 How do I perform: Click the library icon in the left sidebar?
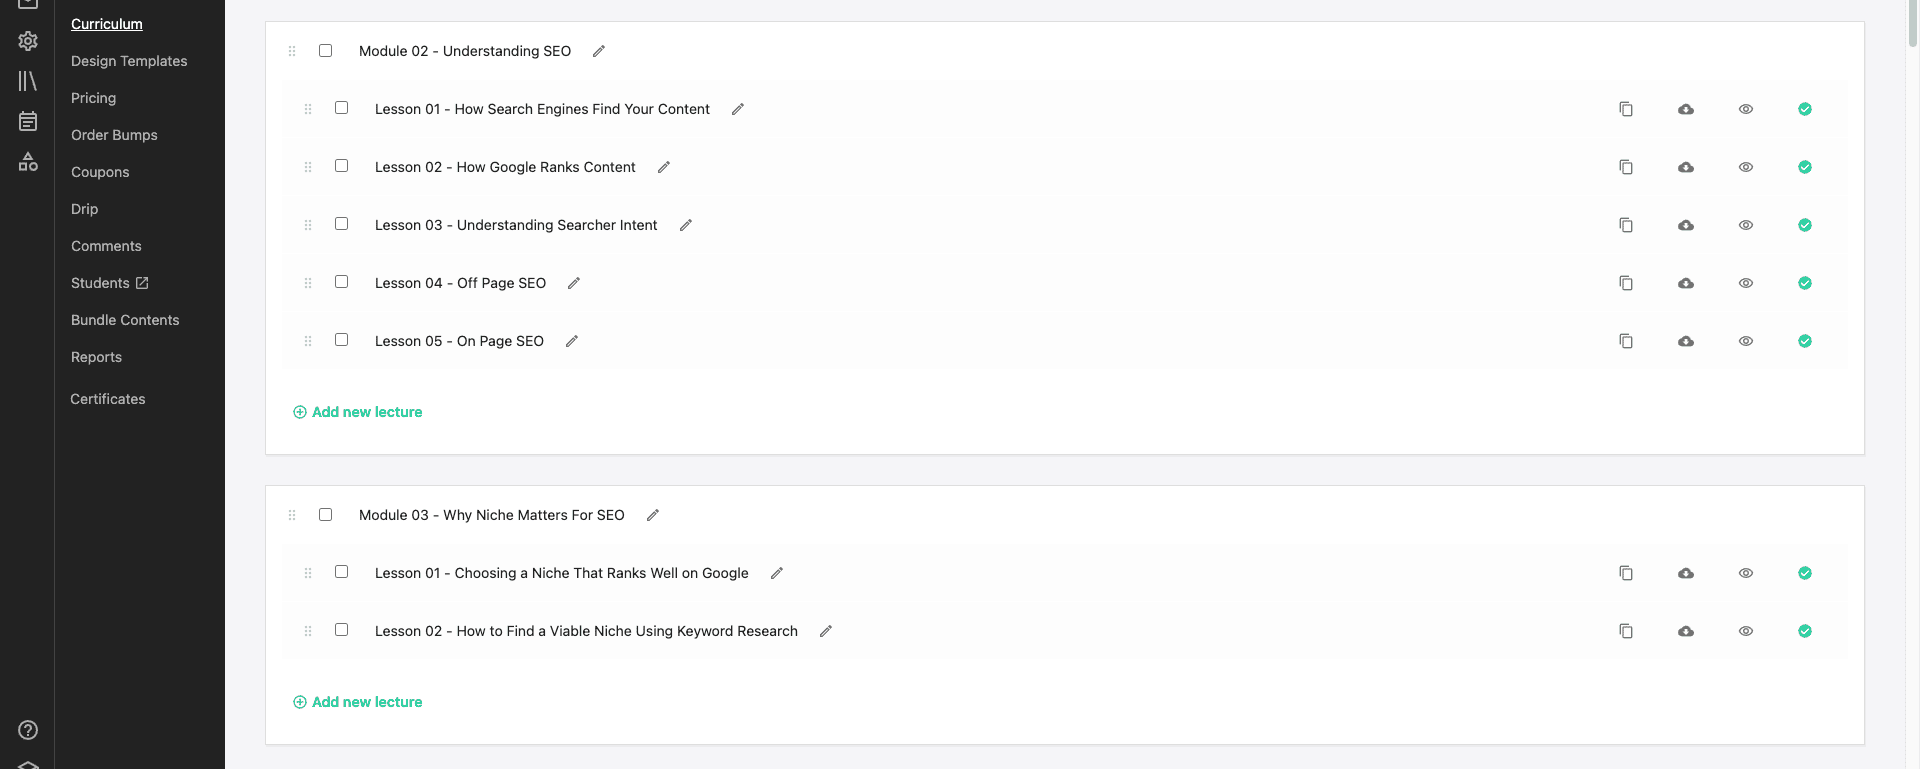pos(27,79)
